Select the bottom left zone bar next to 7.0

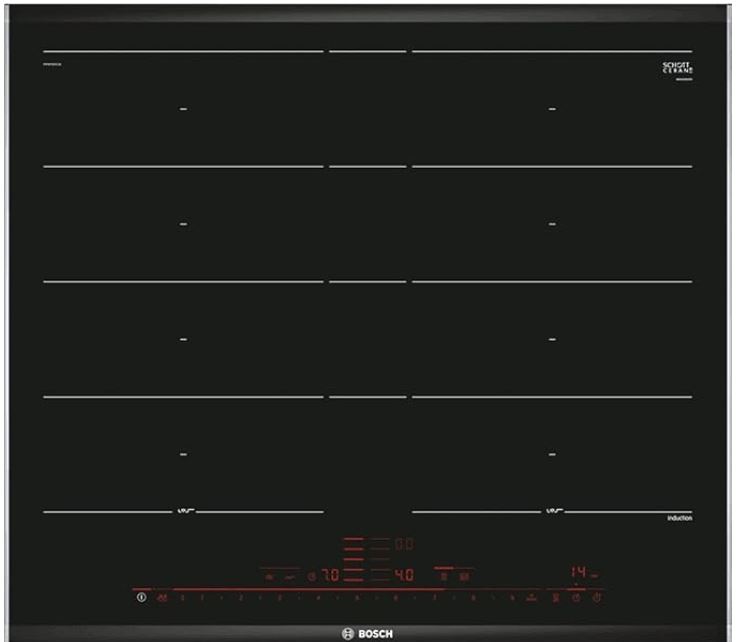point(353,580)
